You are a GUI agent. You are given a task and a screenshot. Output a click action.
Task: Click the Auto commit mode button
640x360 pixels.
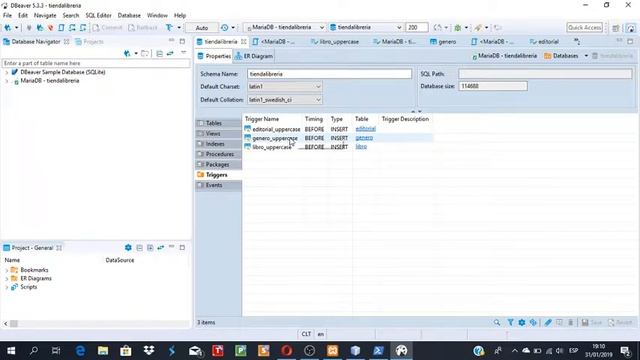coord(202,28)
